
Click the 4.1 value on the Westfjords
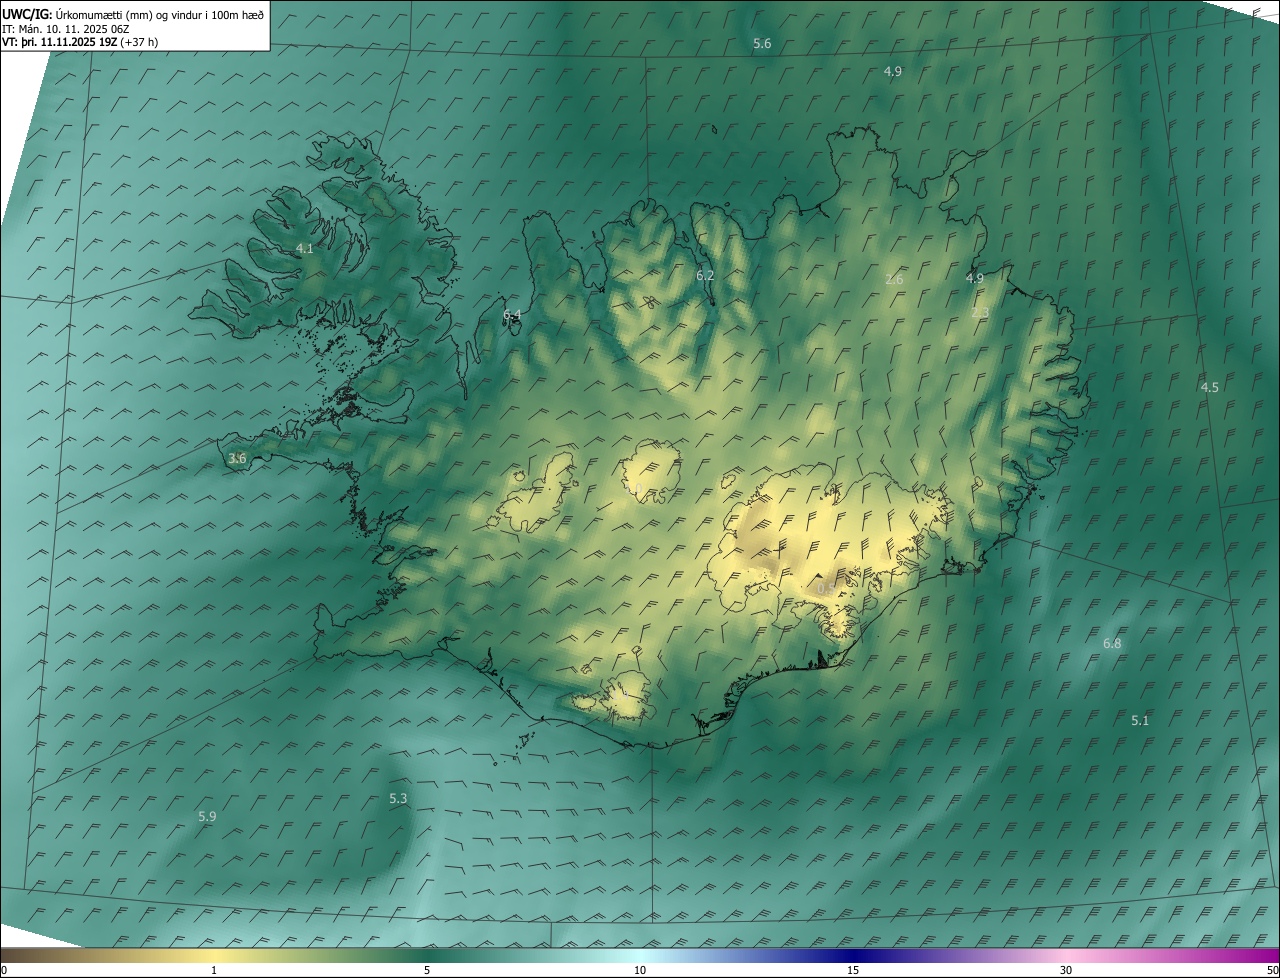[x=305, y=248]
